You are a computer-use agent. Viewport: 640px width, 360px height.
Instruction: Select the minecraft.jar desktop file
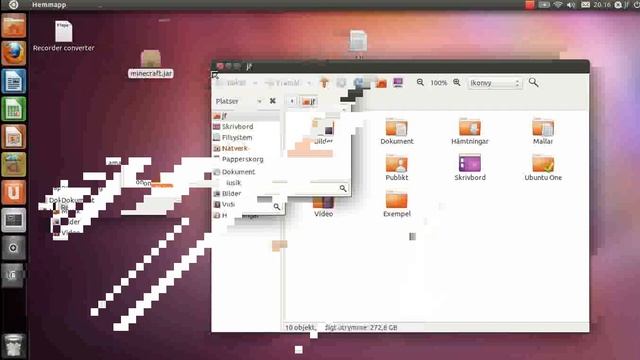click(151, 64)
